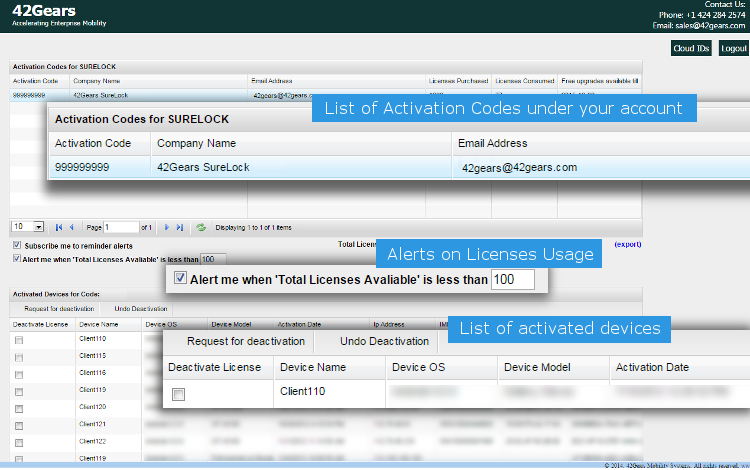Select enlarged '42Gears SureLock' company cell
This screenshot has height=470, width=750.
click(x=203, y=167)
